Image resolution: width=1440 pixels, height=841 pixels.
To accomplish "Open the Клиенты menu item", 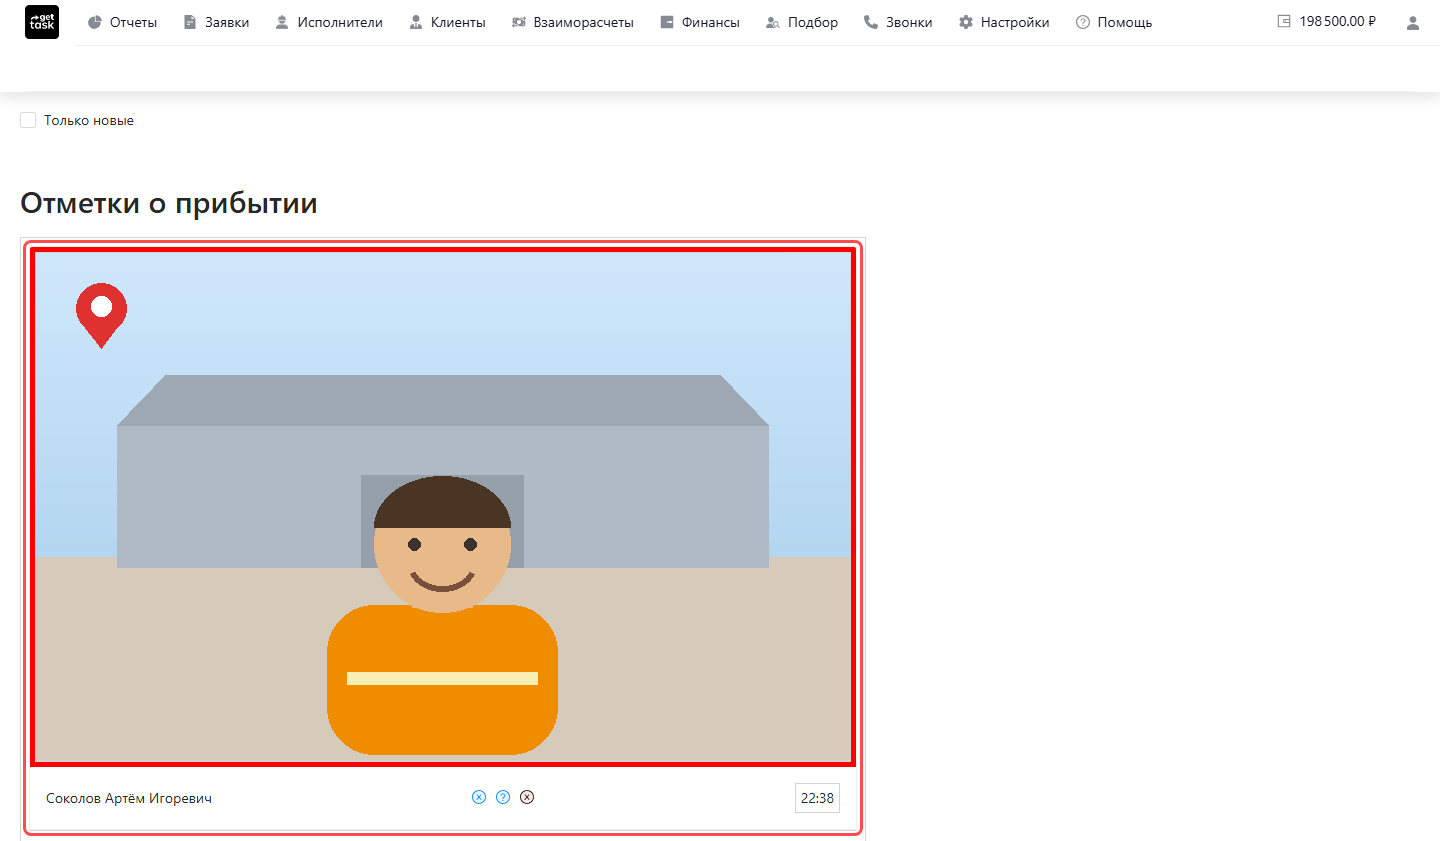I will 447,22.
